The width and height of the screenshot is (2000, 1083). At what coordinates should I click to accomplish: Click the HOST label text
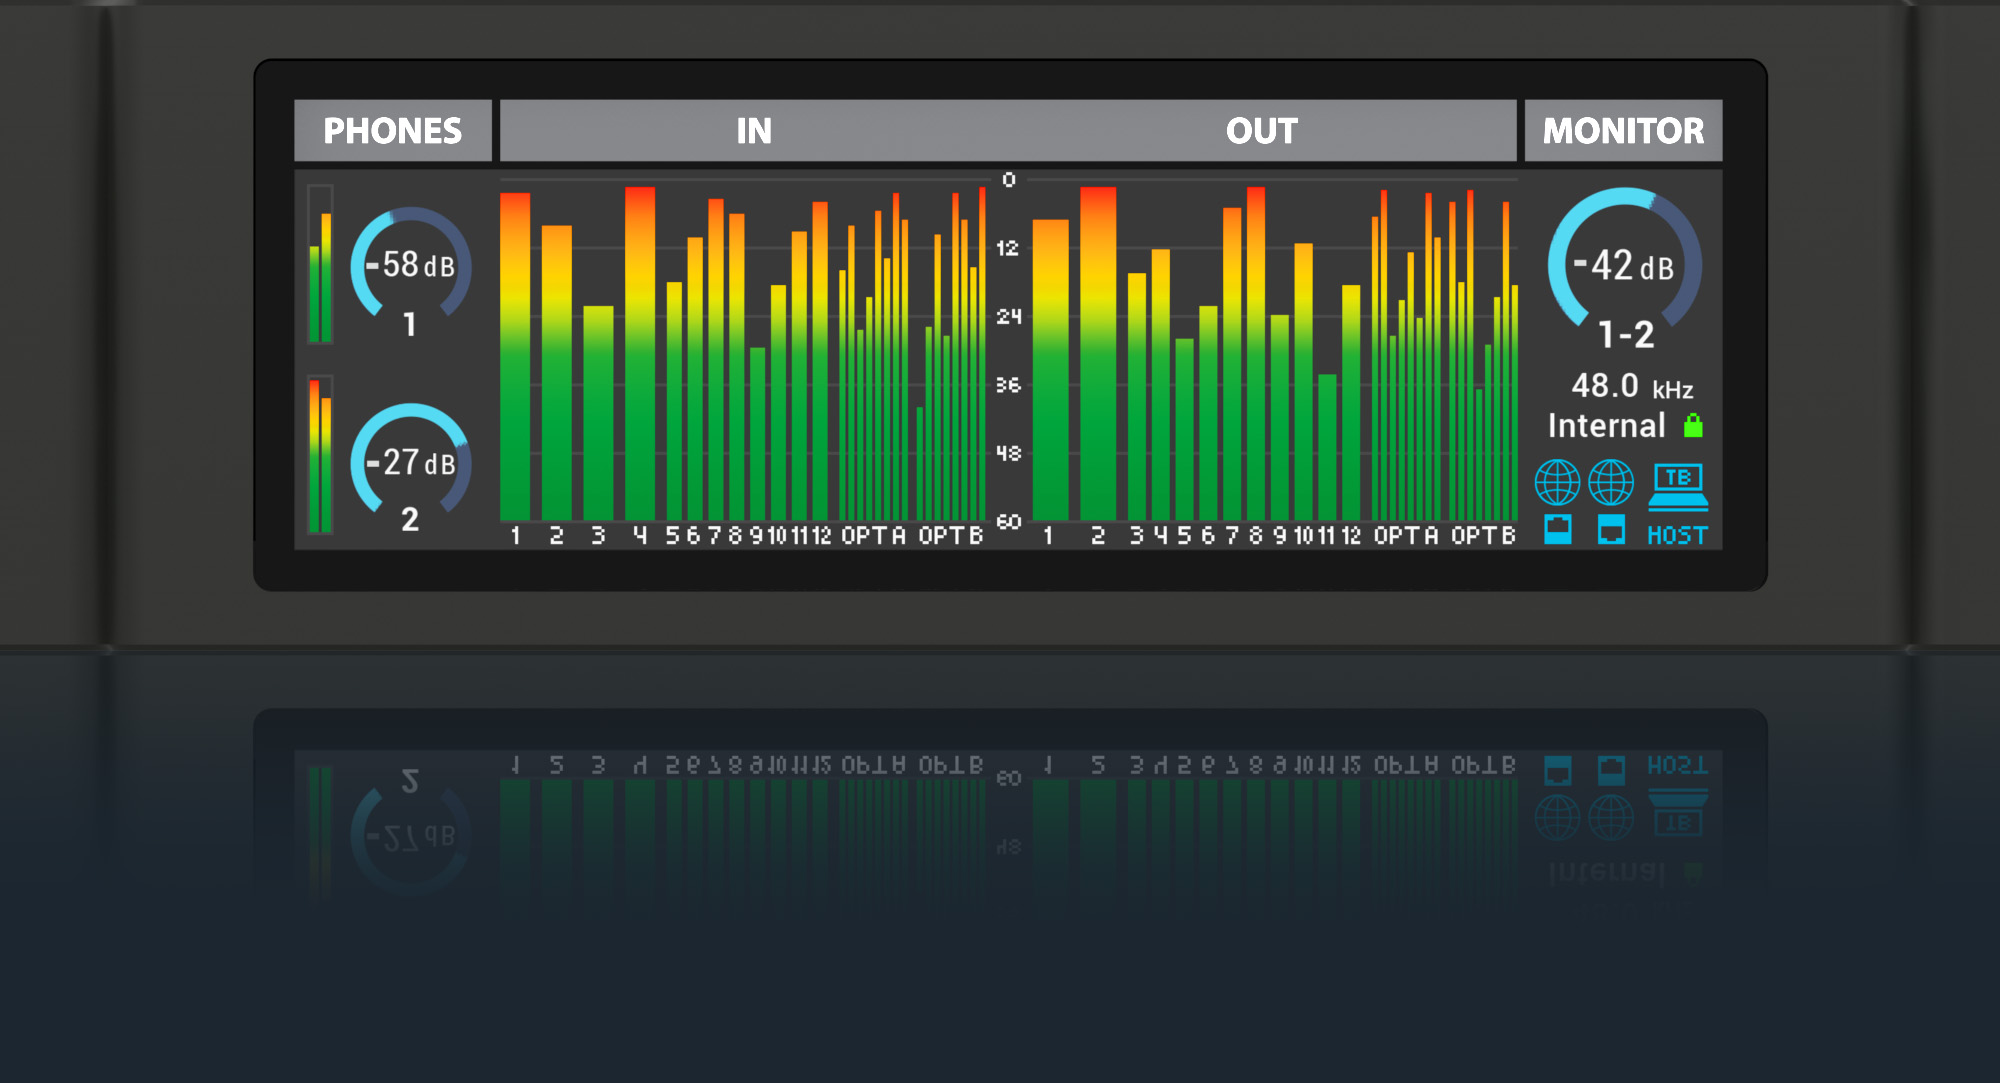click(1677, 536)
